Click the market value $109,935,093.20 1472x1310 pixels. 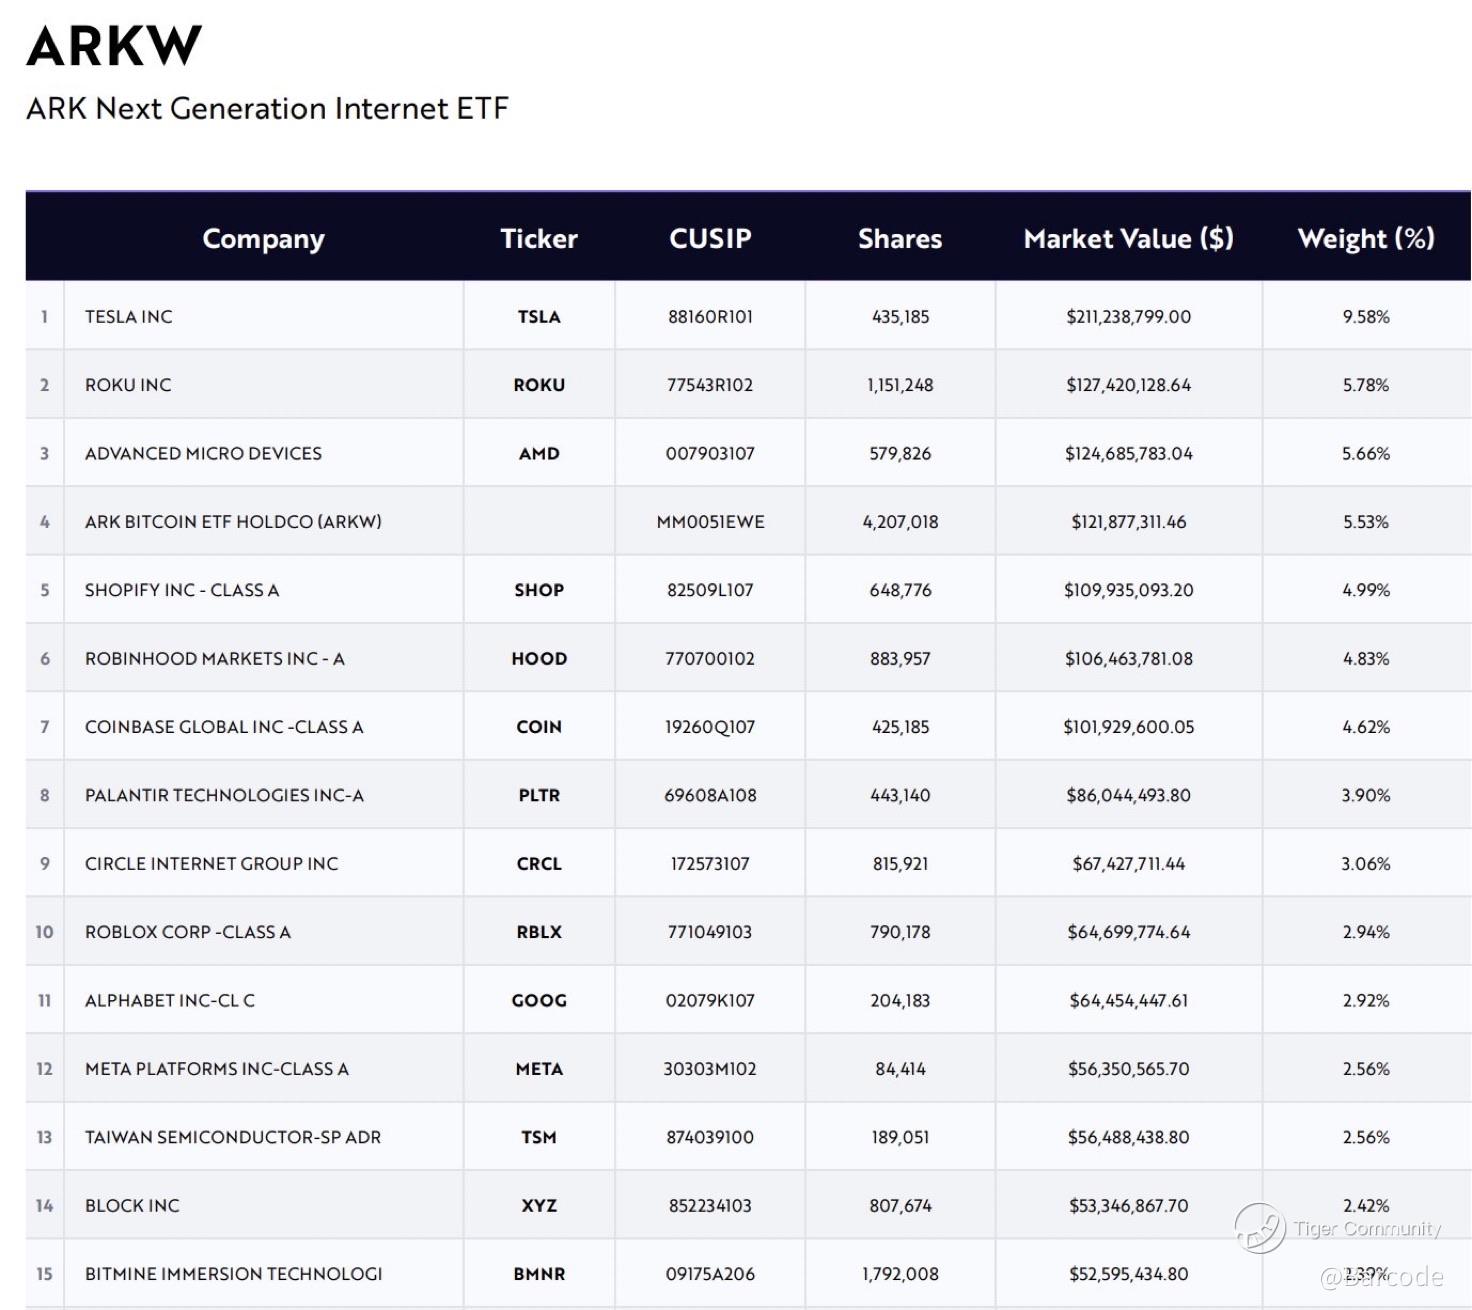pos(1129,590)
